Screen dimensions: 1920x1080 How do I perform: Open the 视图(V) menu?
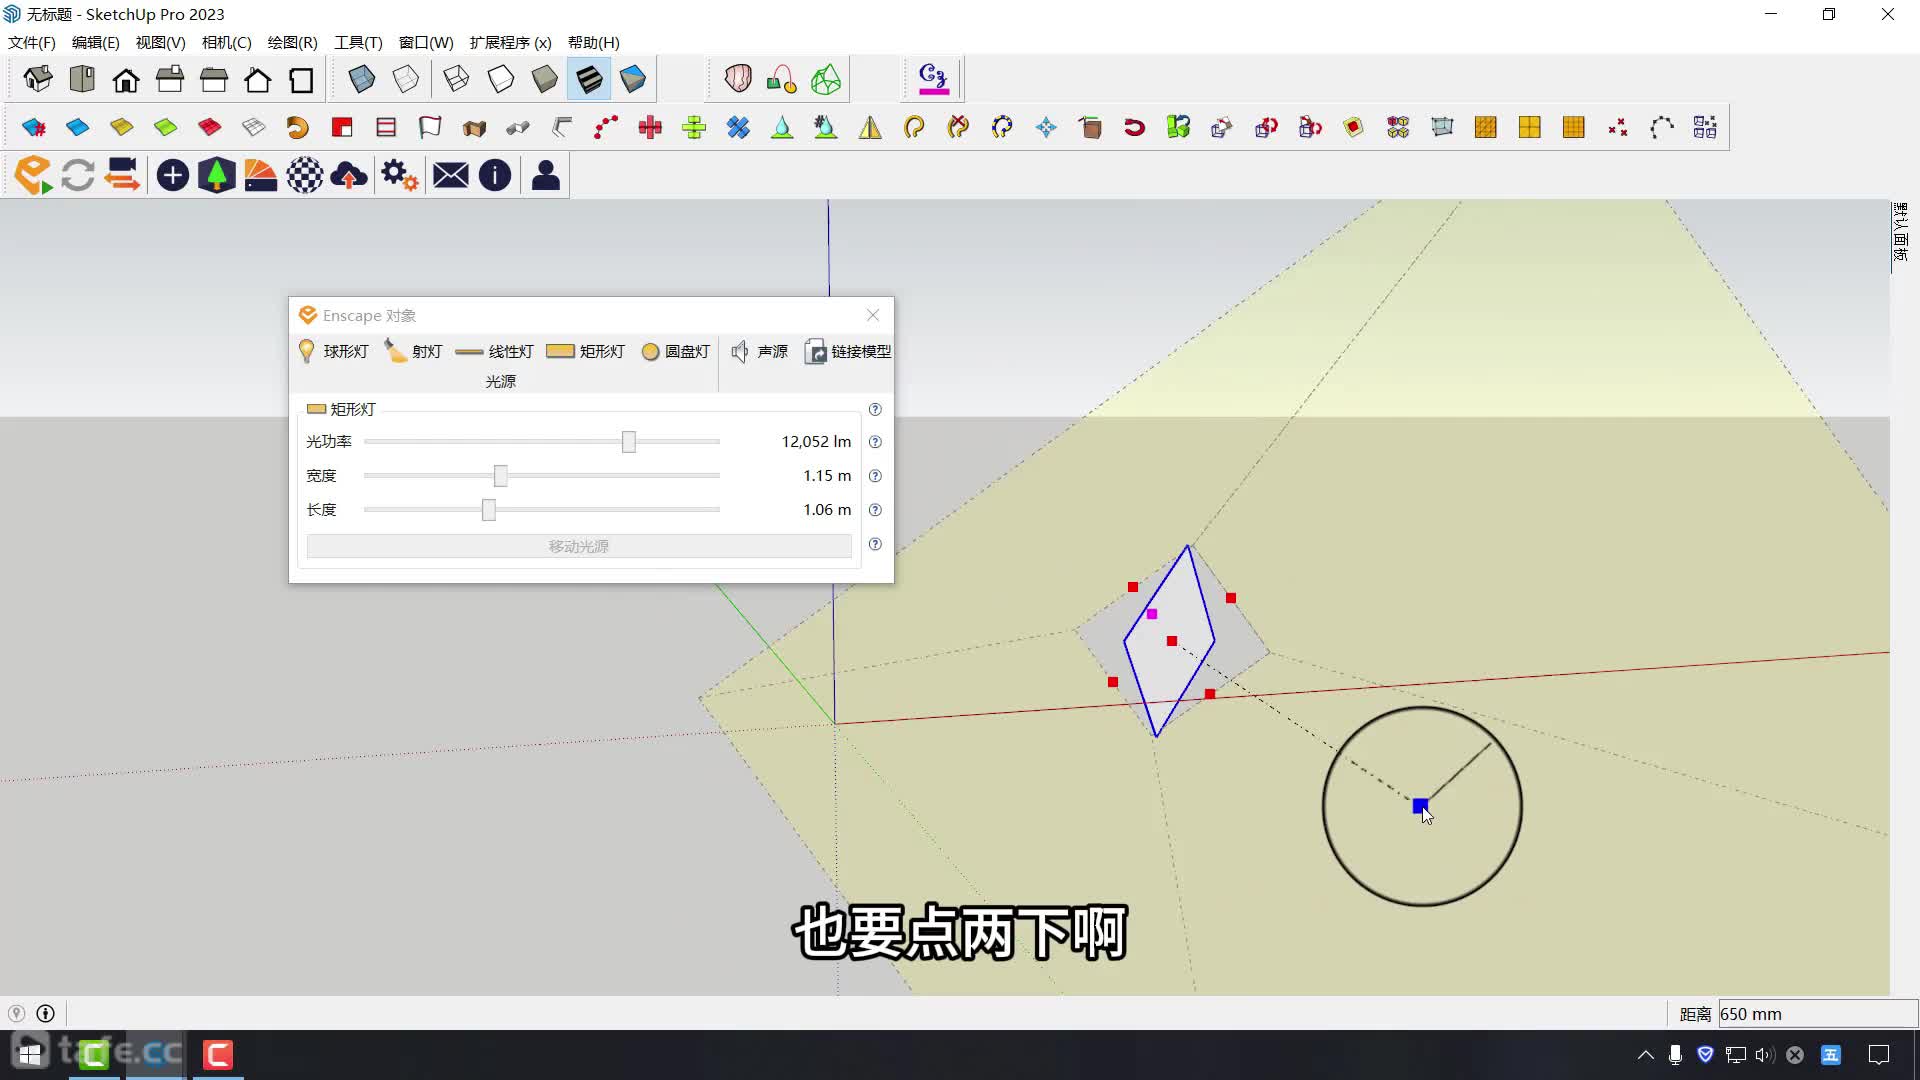click(x=161, y=42)
